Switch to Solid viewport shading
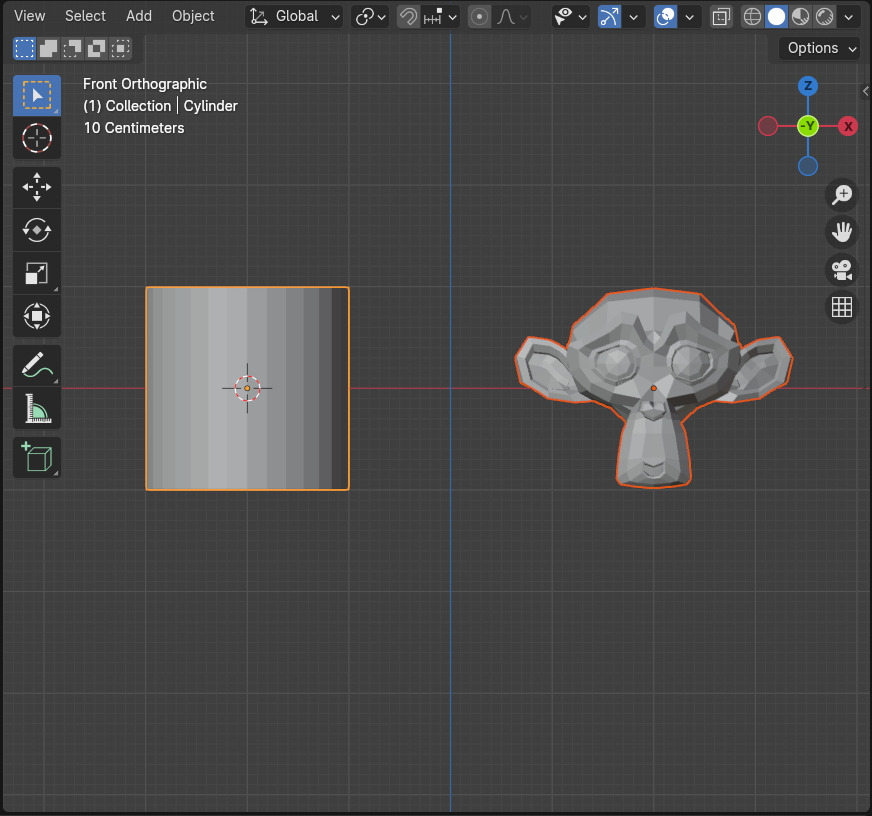 776,17
